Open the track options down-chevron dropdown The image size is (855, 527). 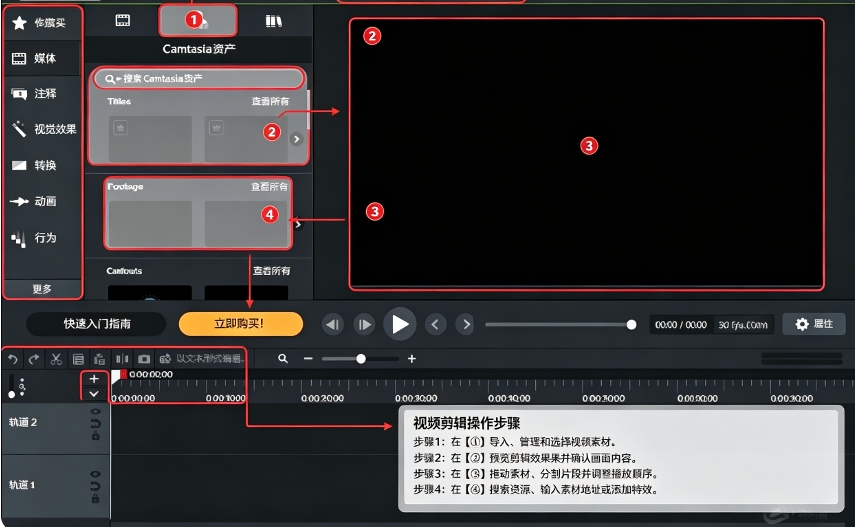tap(94, 393)
